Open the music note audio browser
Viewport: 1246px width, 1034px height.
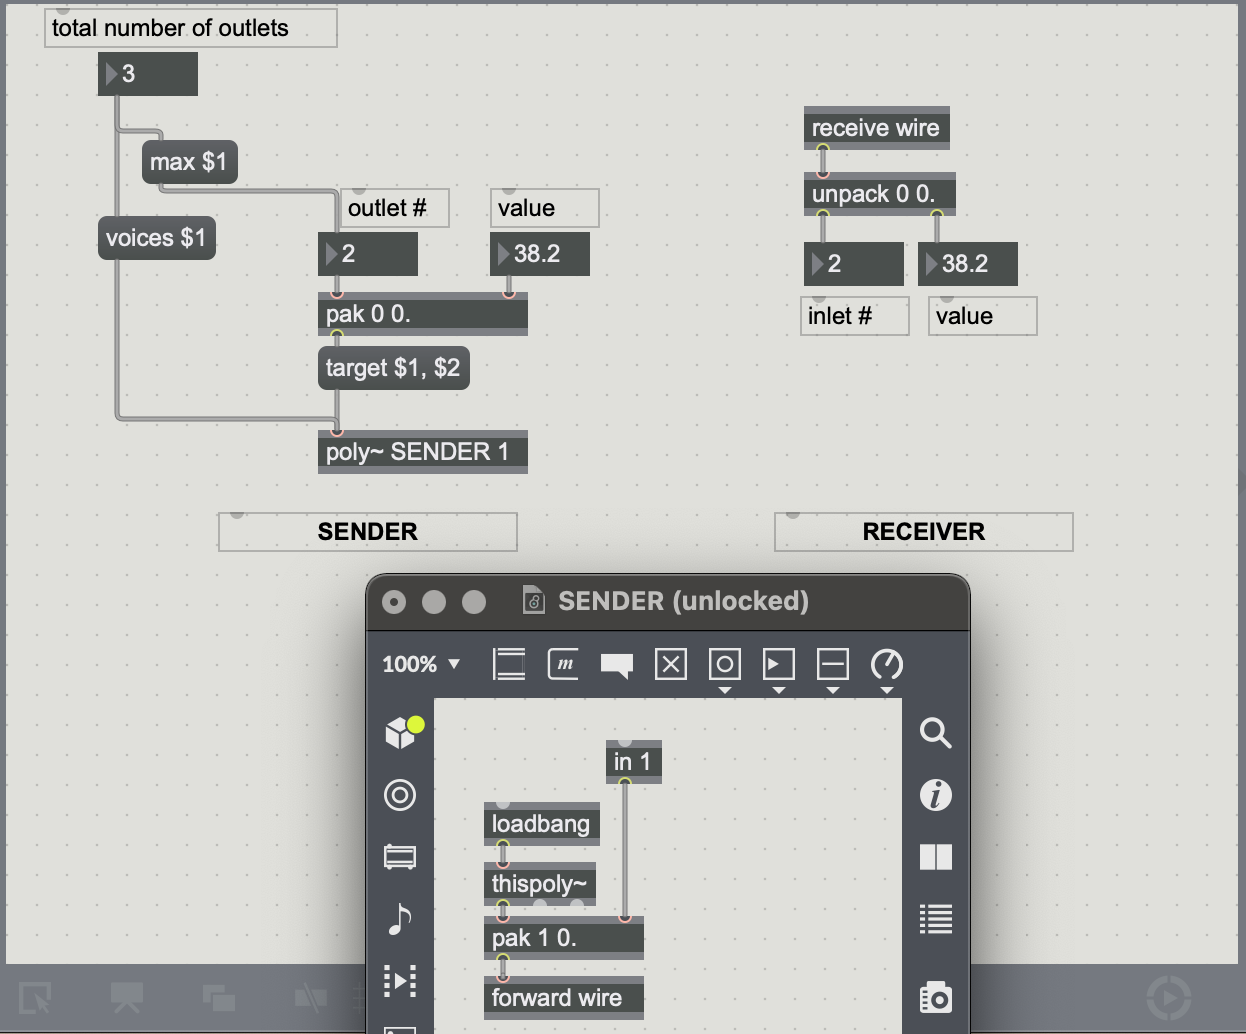(400, 919)
